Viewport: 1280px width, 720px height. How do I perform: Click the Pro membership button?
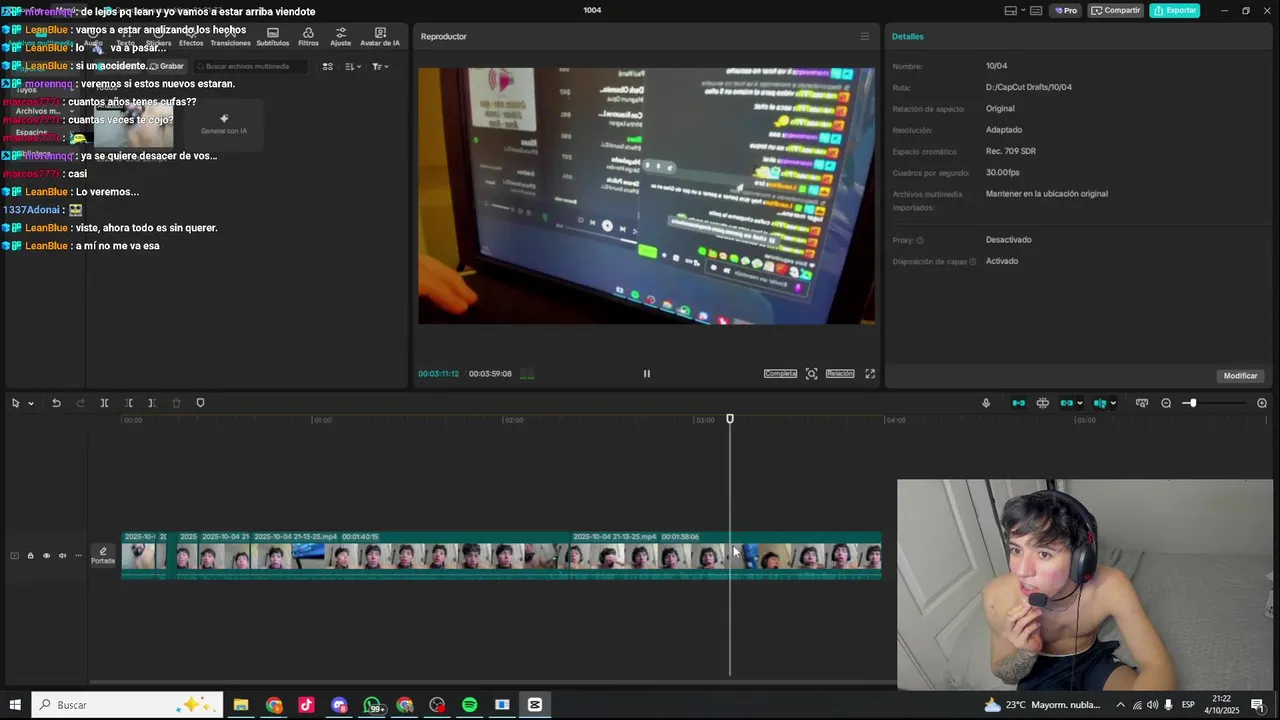pyautogui.click(x=1065, y=10)
